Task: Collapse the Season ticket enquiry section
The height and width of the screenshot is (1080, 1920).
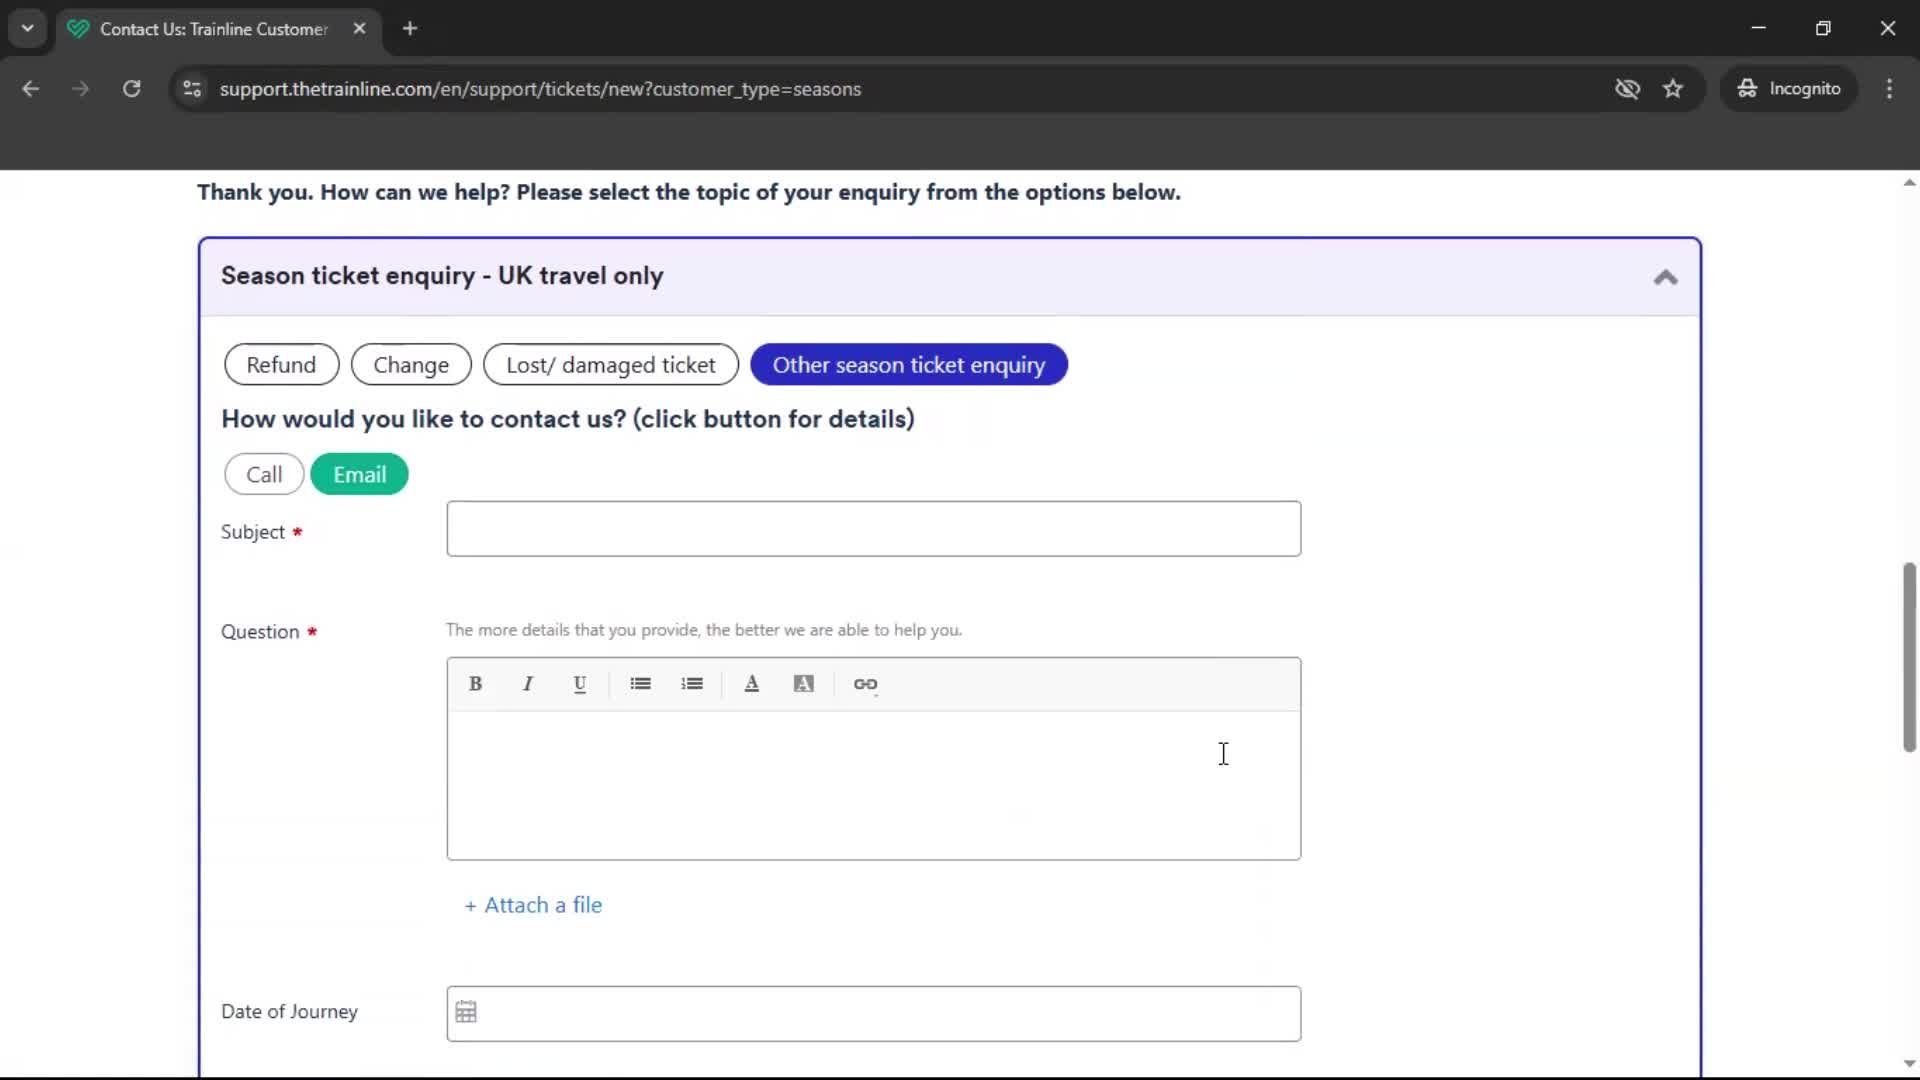Action: [1664, 277]
